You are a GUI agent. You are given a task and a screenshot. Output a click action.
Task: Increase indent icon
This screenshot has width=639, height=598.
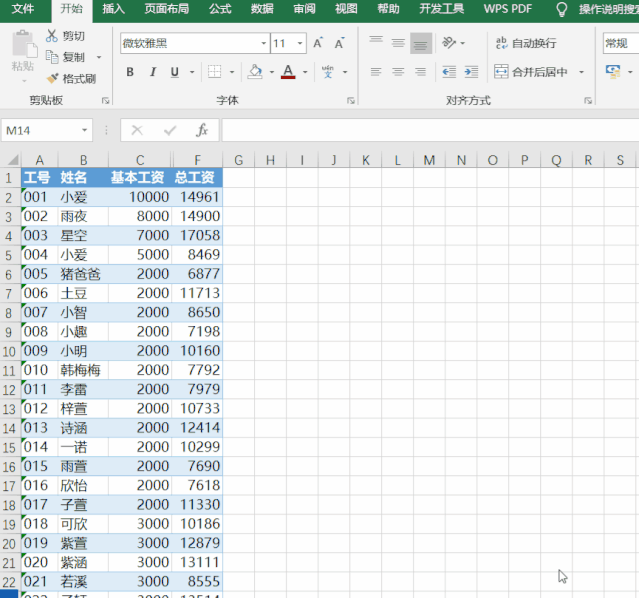click(472, 72)
